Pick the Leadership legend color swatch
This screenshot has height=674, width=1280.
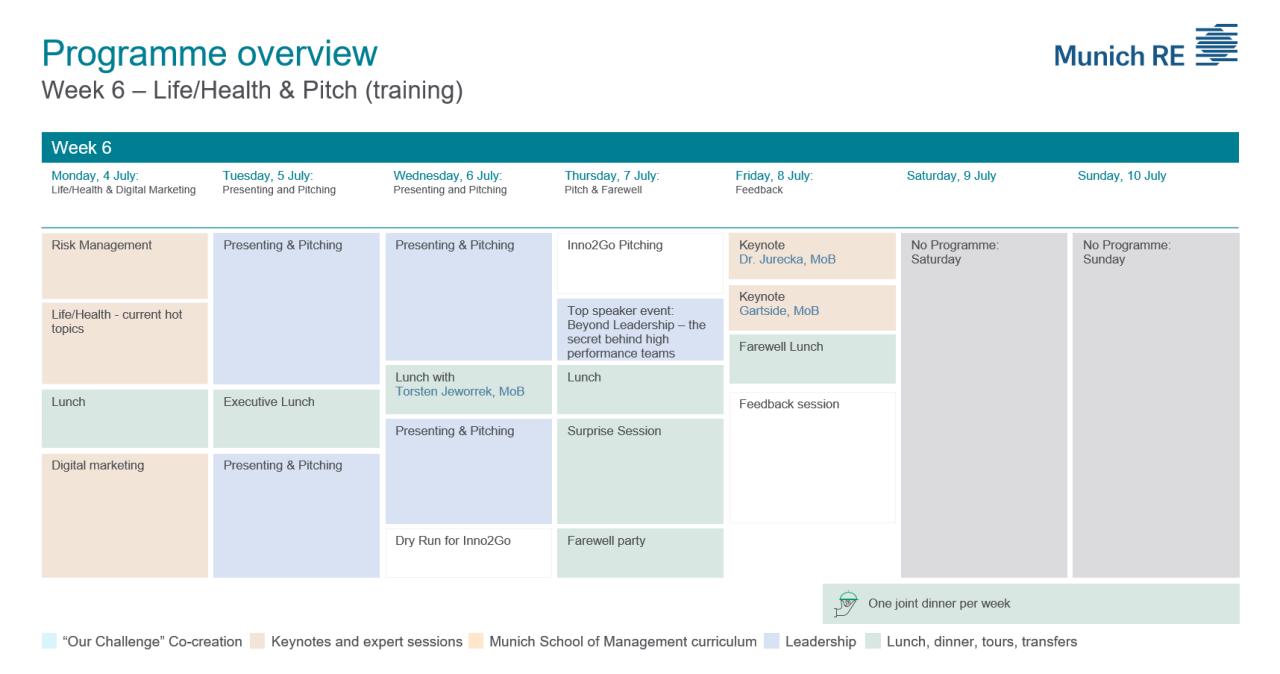point(771,642)
